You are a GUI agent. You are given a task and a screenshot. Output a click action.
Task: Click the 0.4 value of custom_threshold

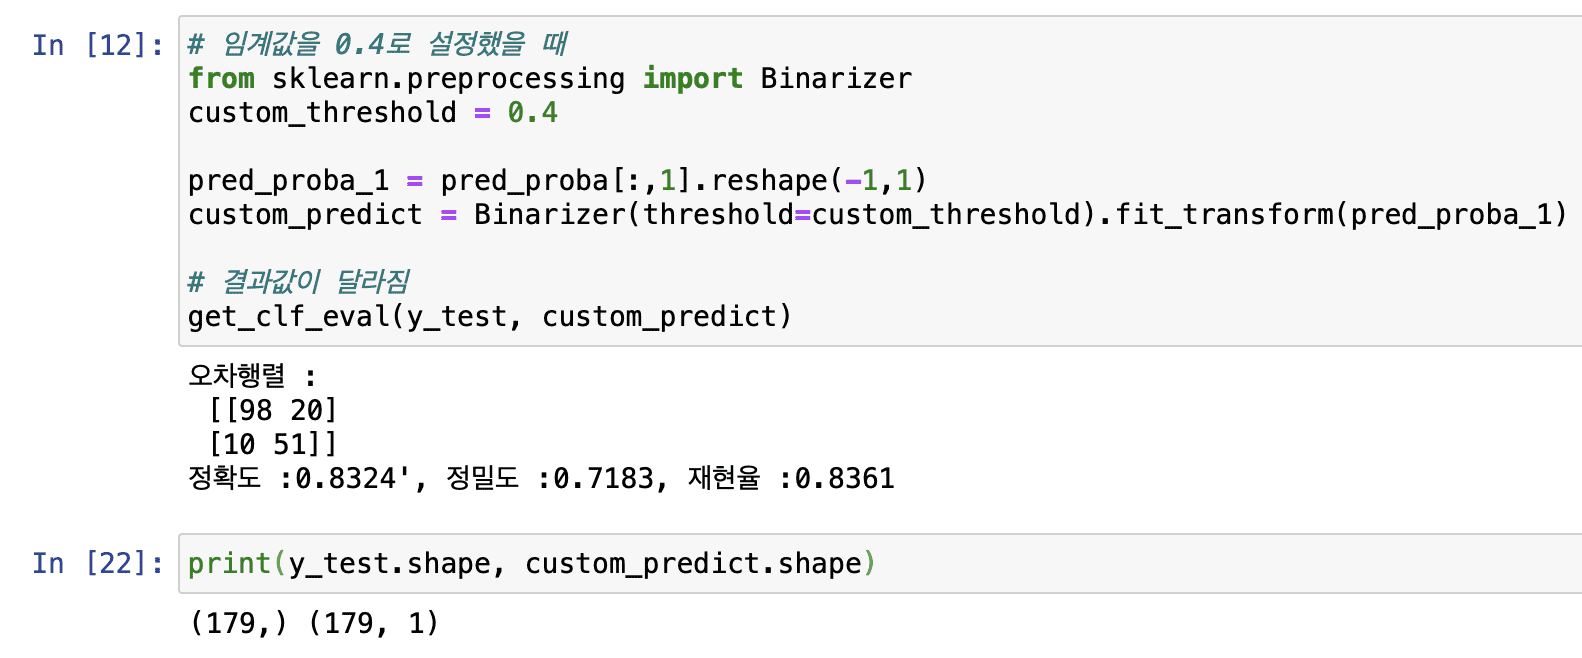coord(532,112)
